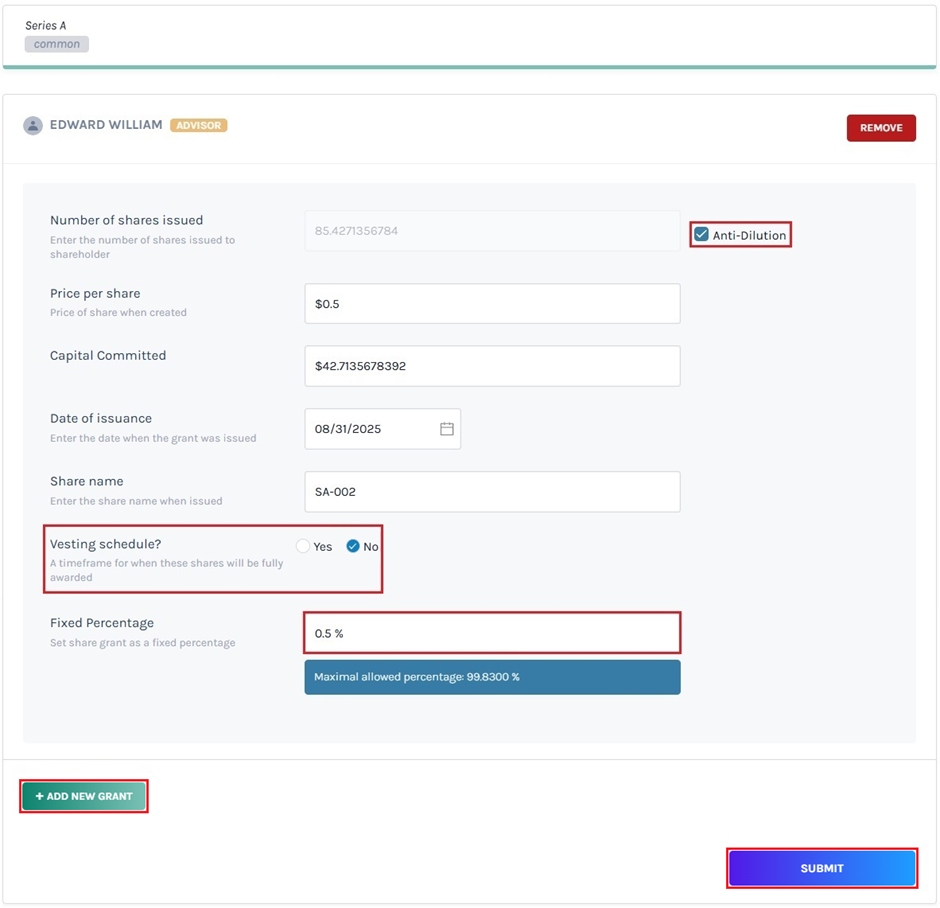Screen dimensions: 940x908
Task: Select No for vesting schedule
Action: coord(353,547)
